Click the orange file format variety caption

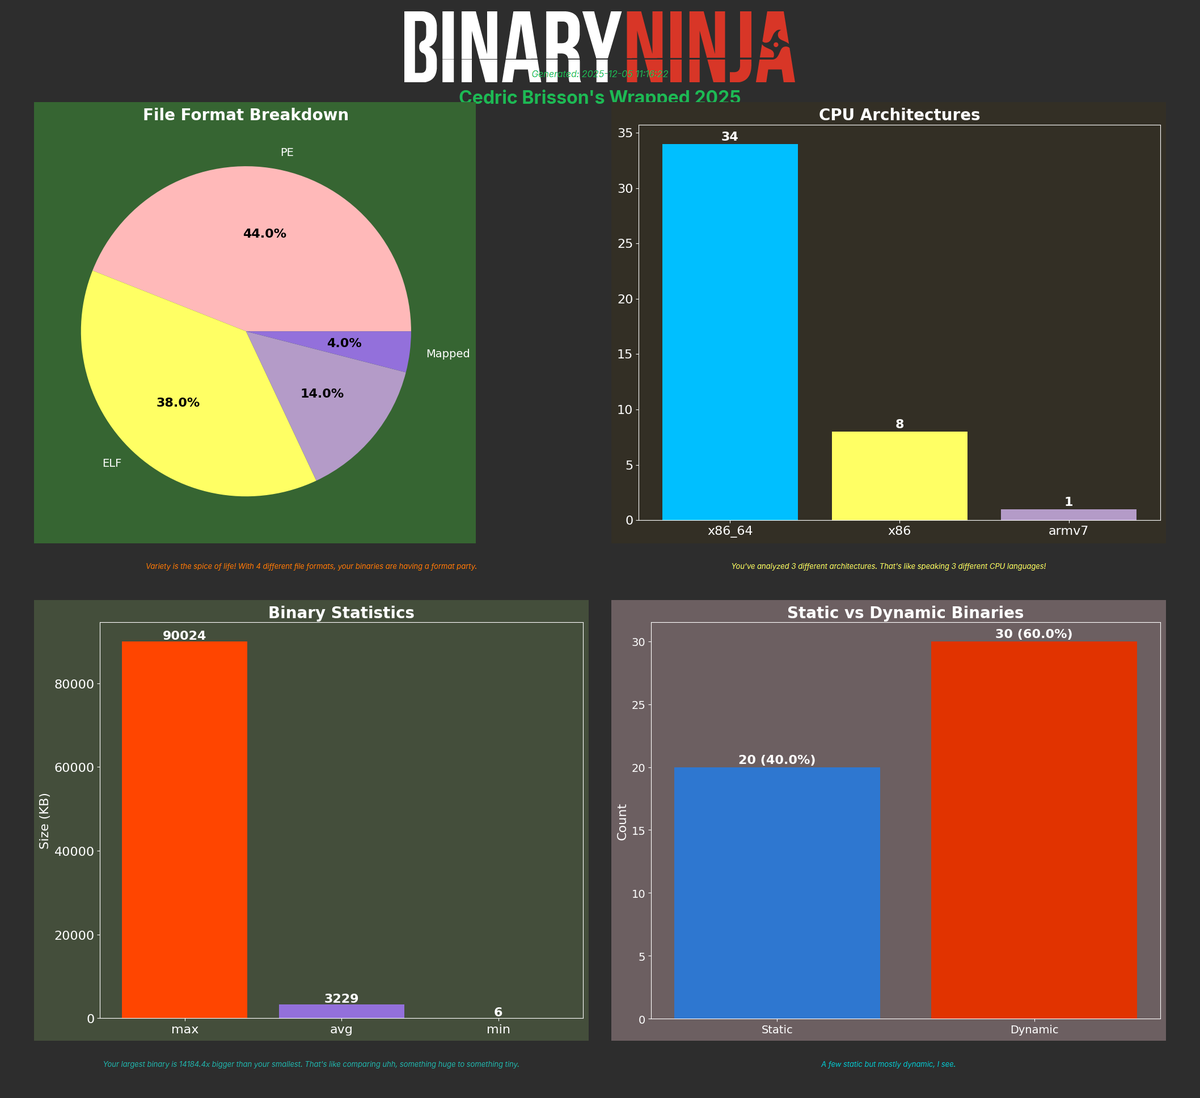pyautogui.click(x=311, y=566)
